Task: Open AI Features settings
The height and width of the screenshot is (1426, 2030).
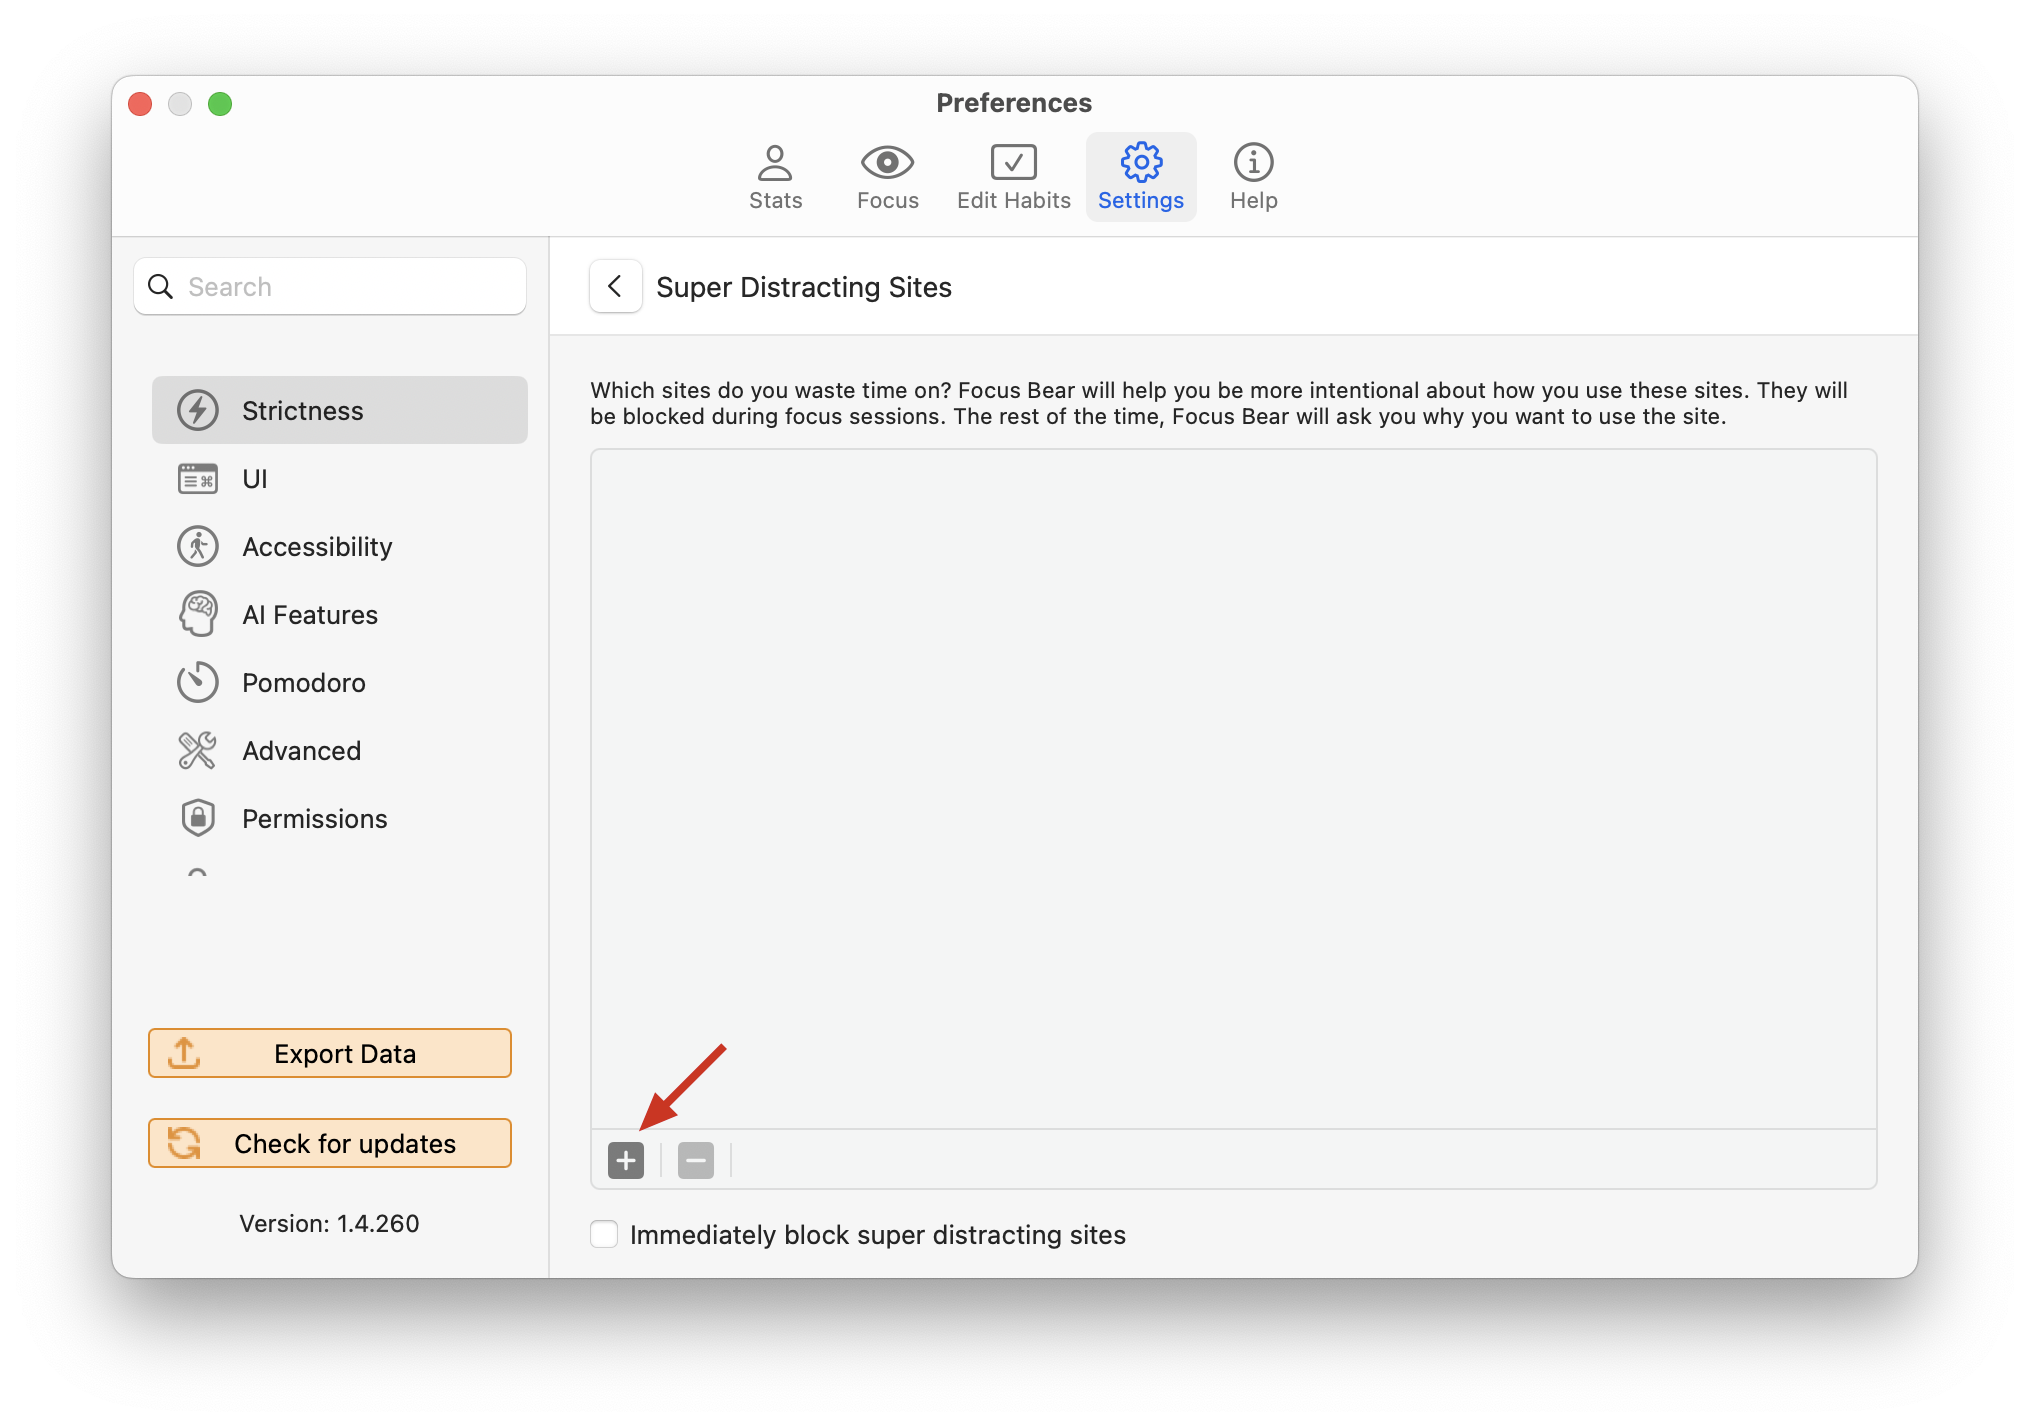Action: [340, 614]
